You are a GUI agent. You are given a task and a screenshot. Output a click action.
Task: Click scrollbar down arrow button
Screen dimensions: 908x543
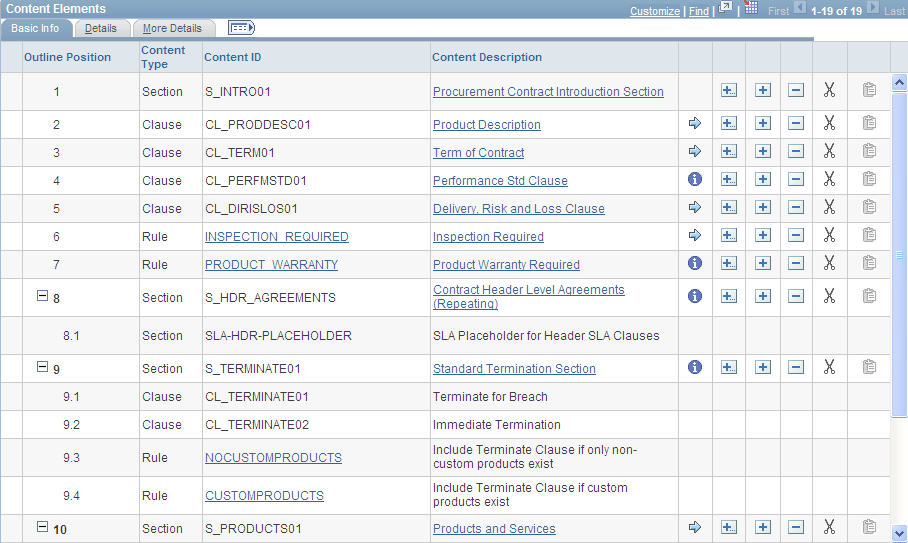[x=899, y=533]
